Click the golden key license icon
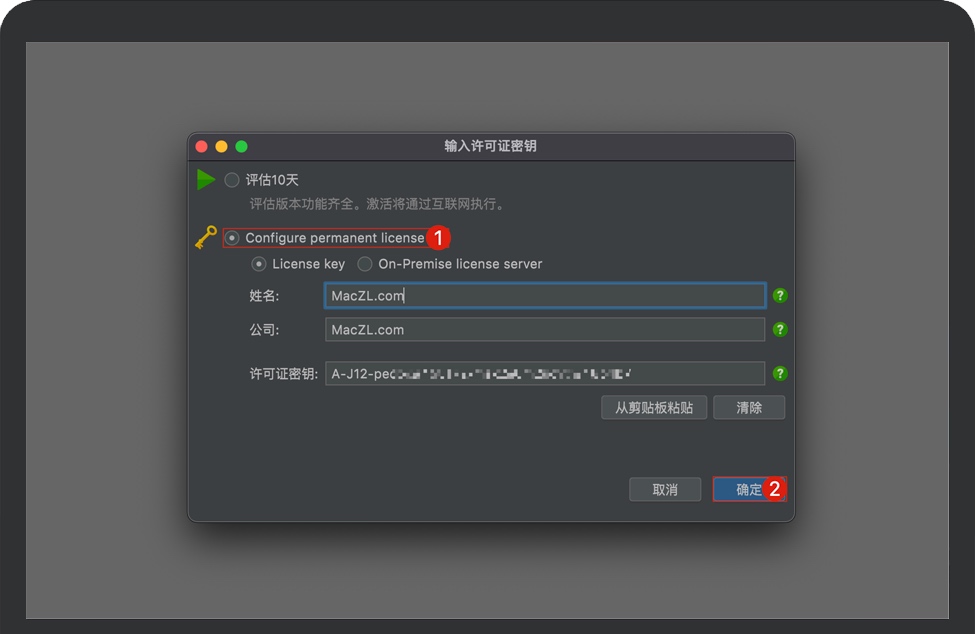The height and width of the screenshot is (634, 975). 206,237
